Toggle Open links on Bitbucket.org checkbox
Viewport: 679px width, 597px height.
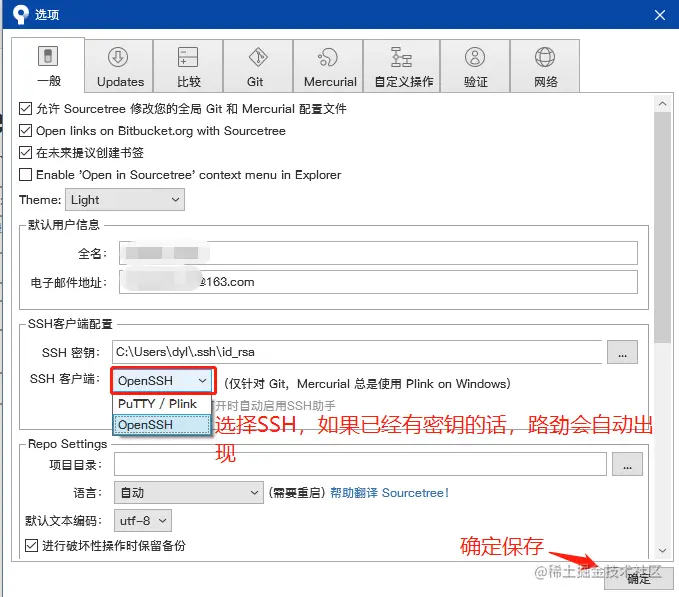coord(26,130)
